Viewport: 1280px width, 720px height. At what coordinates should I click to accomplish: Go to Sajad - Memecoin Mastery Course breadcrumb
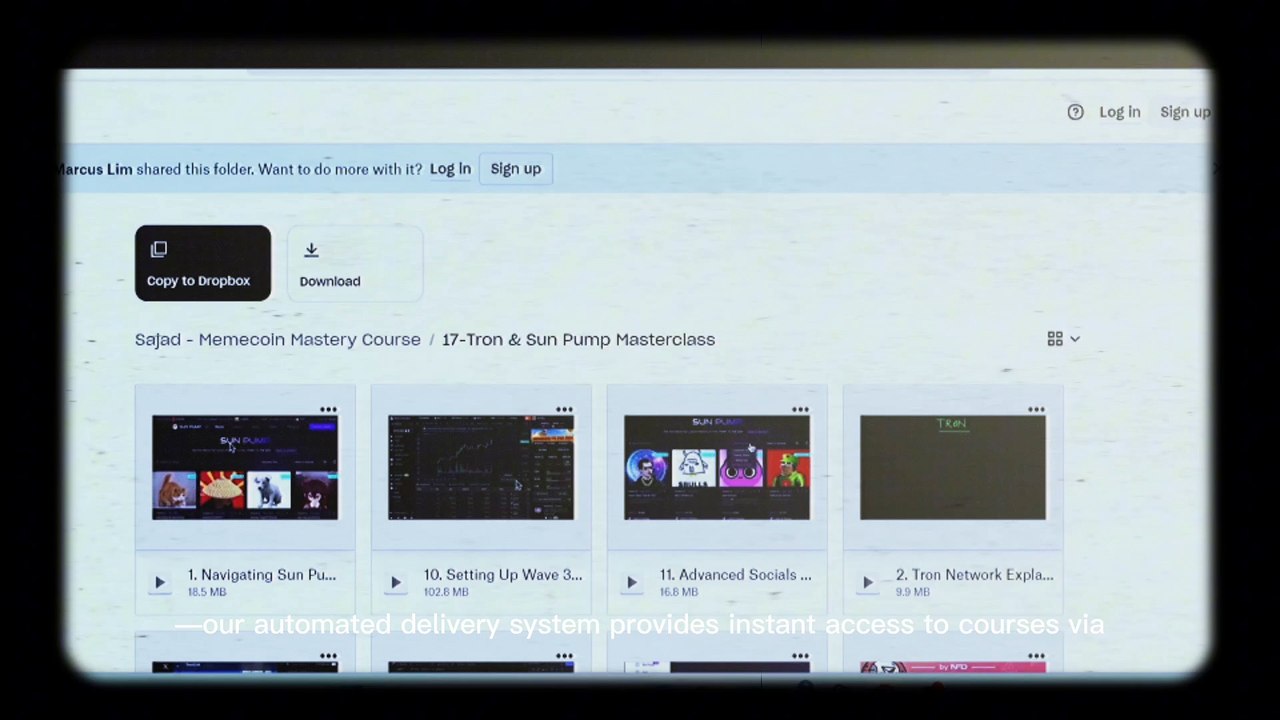(x=278, y=340)
